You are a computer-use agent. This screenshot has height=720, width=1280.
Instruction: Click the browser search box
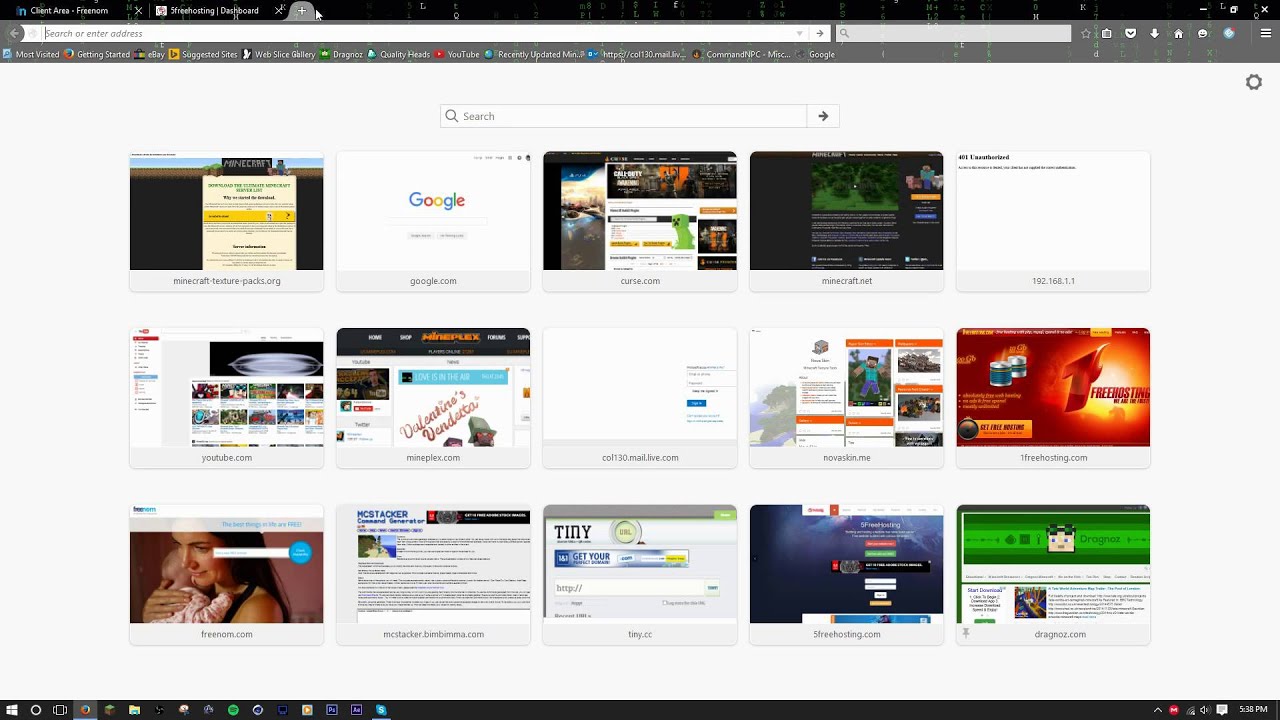tap(955, 33)
